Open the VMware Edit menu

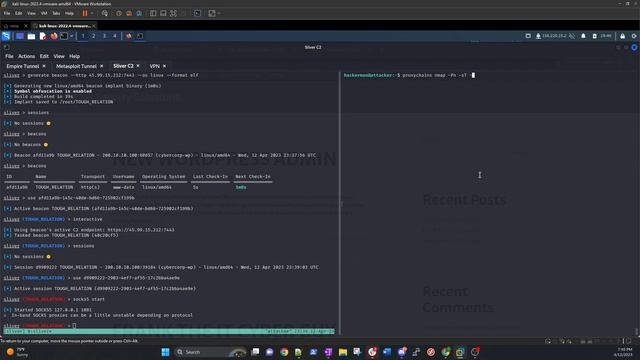(18, 13)
